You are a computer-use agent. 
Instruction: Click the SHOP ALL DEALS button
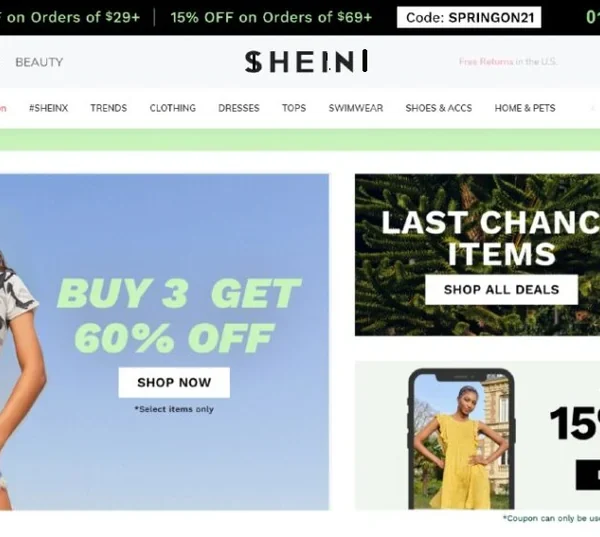[501, 290]
